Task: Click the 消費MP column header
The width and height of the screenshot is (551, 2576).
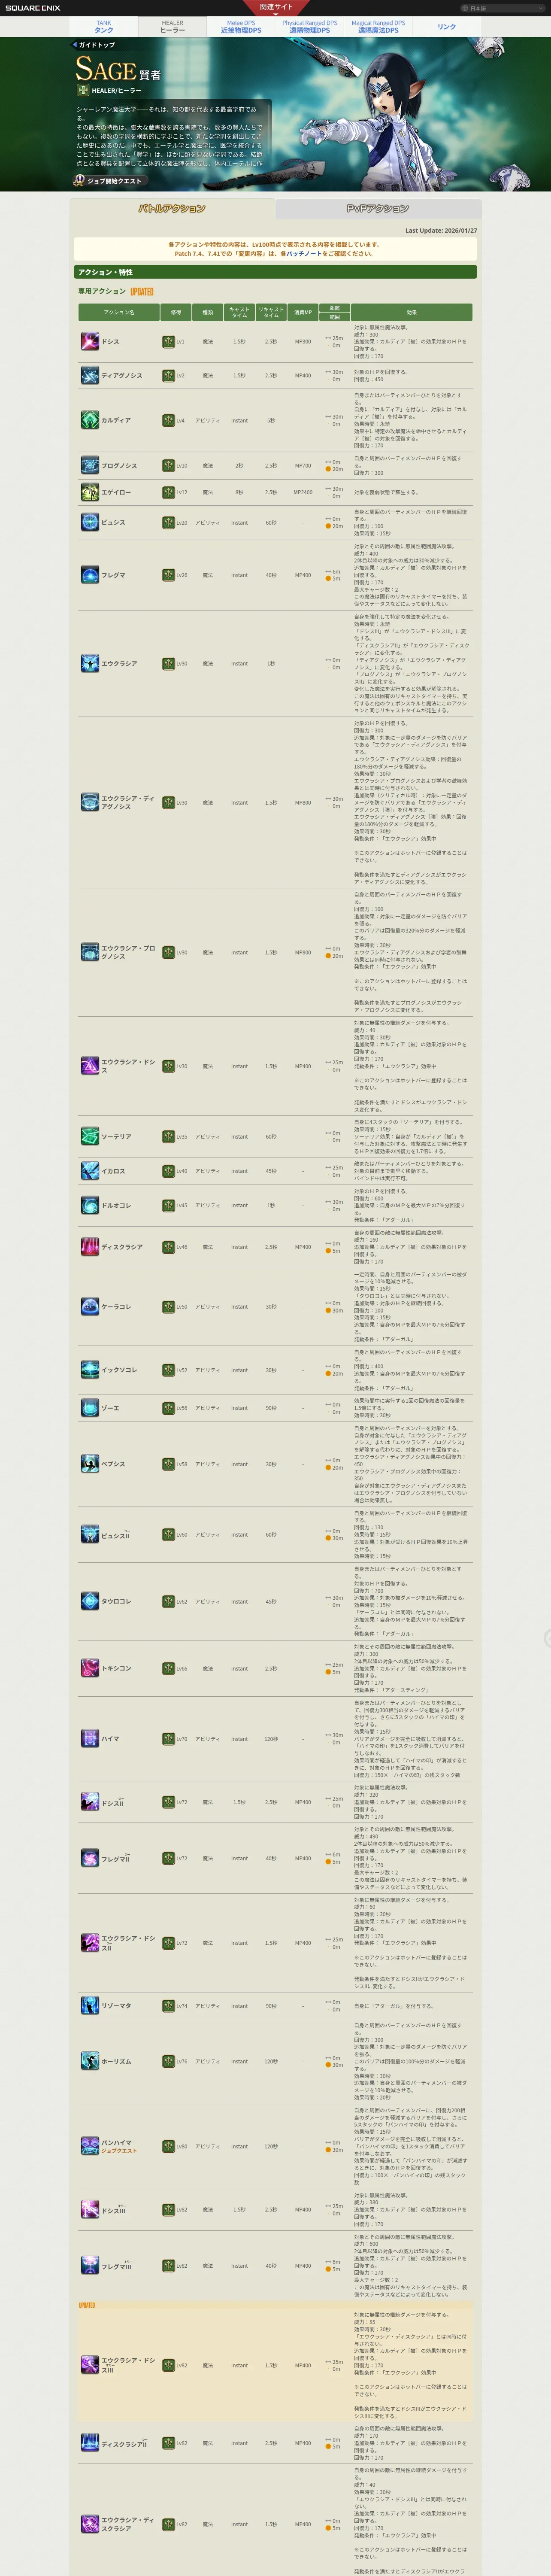Action: click(303, 312)
